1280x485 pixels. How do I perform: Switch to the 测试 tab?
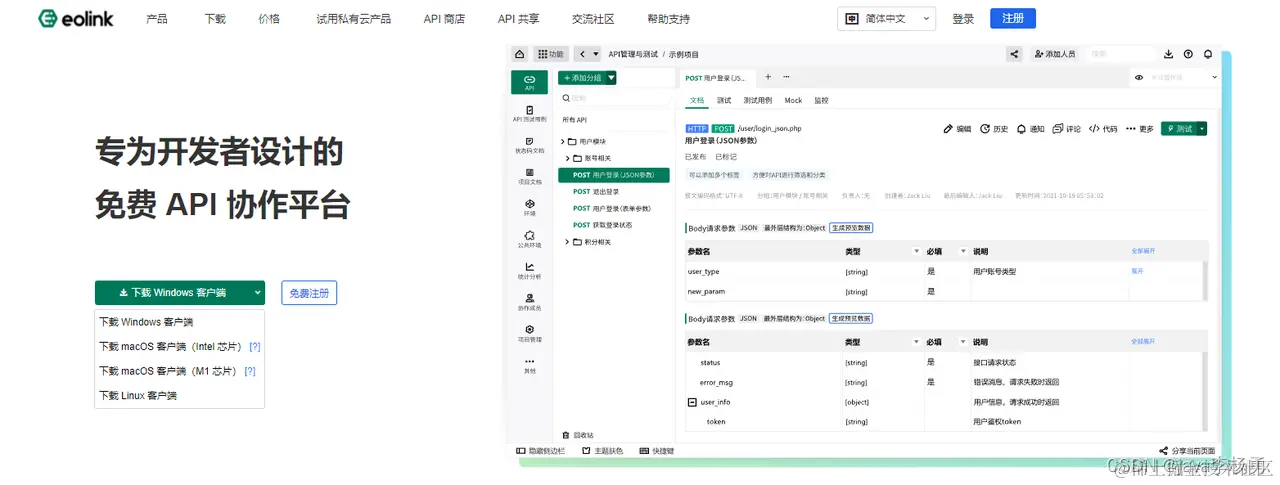724,100
